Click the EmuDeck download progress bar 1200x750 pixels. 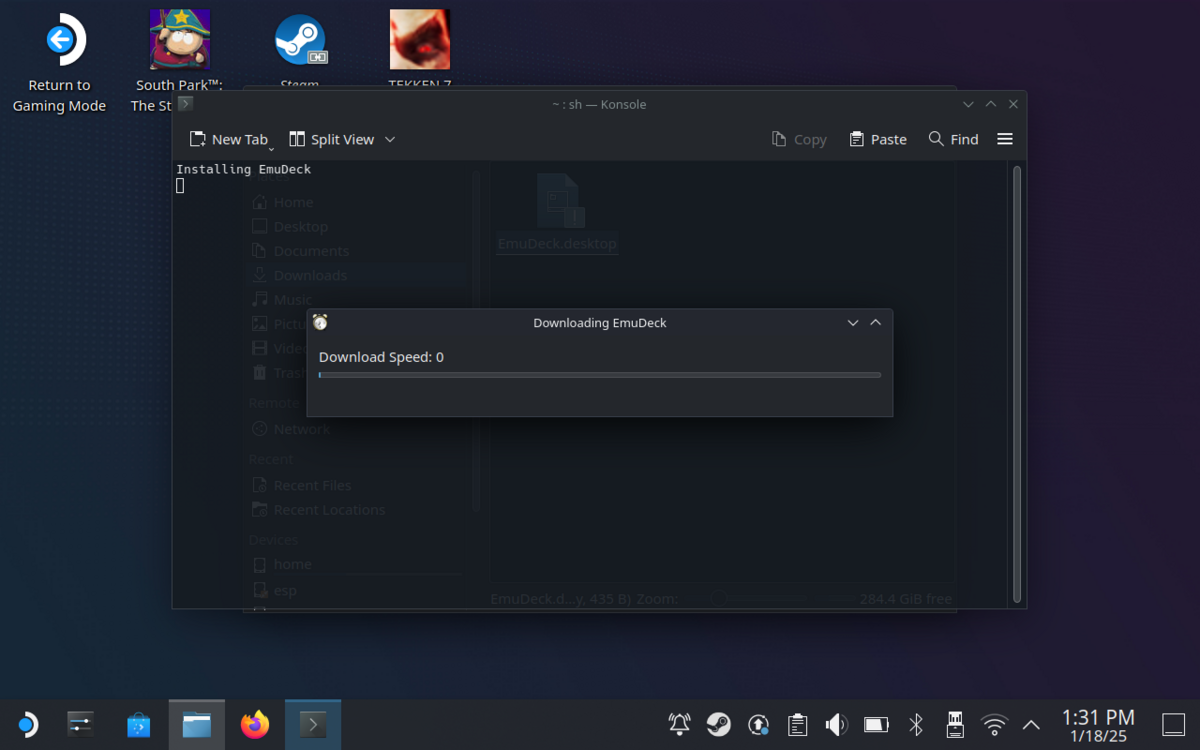point(600,375)
